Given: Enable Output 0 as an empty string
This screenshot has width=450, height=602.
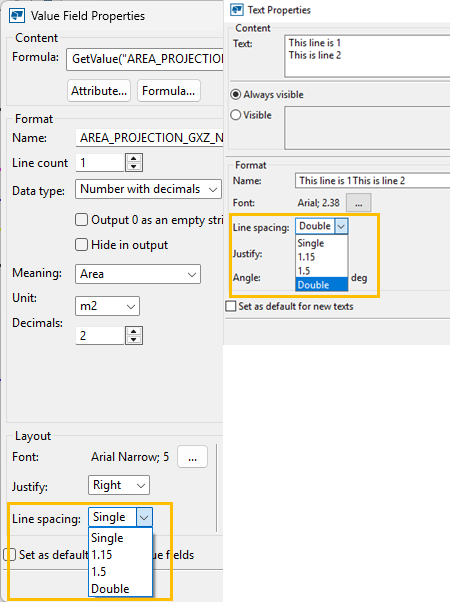Looking at the screenshot, I should click(x=81, y=220).
